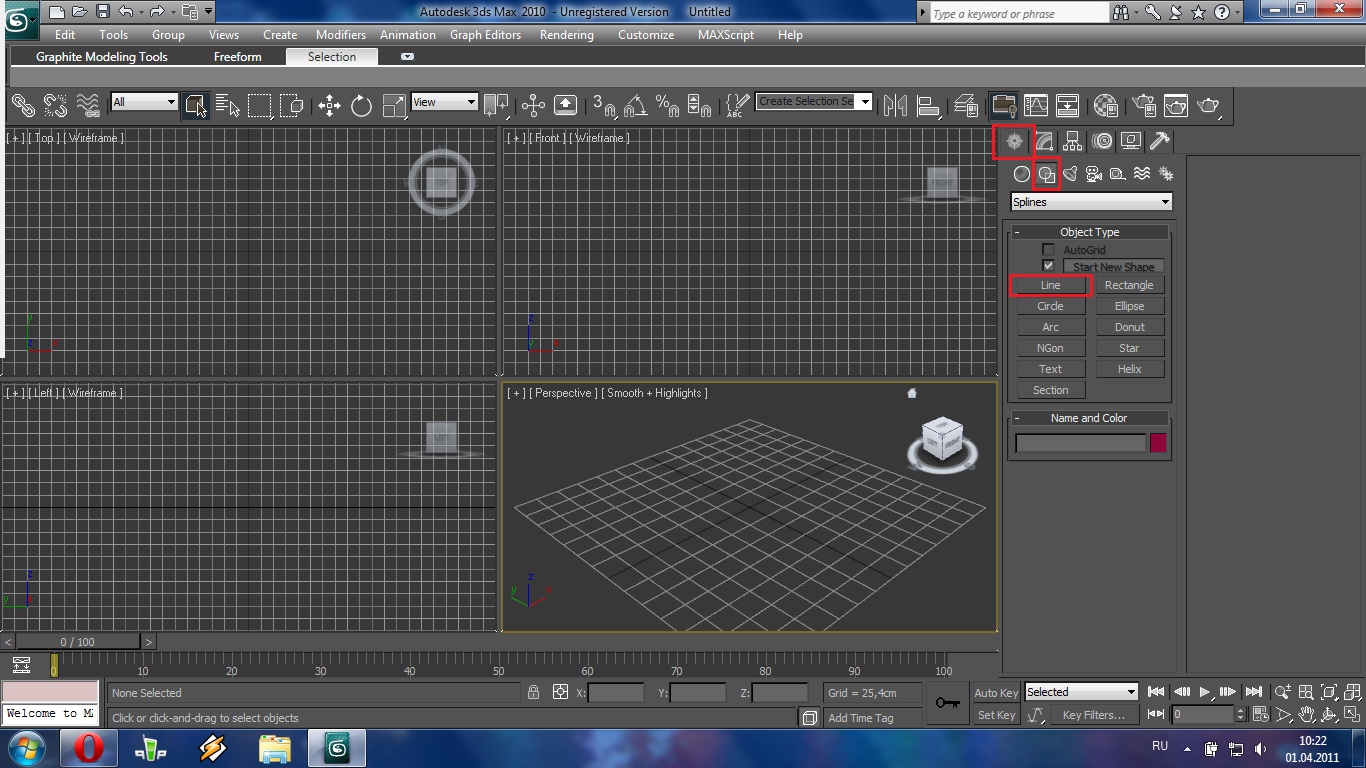Open the Utilities hammer panel
The image size is (1366, 768).
(x=1159, y=142)
